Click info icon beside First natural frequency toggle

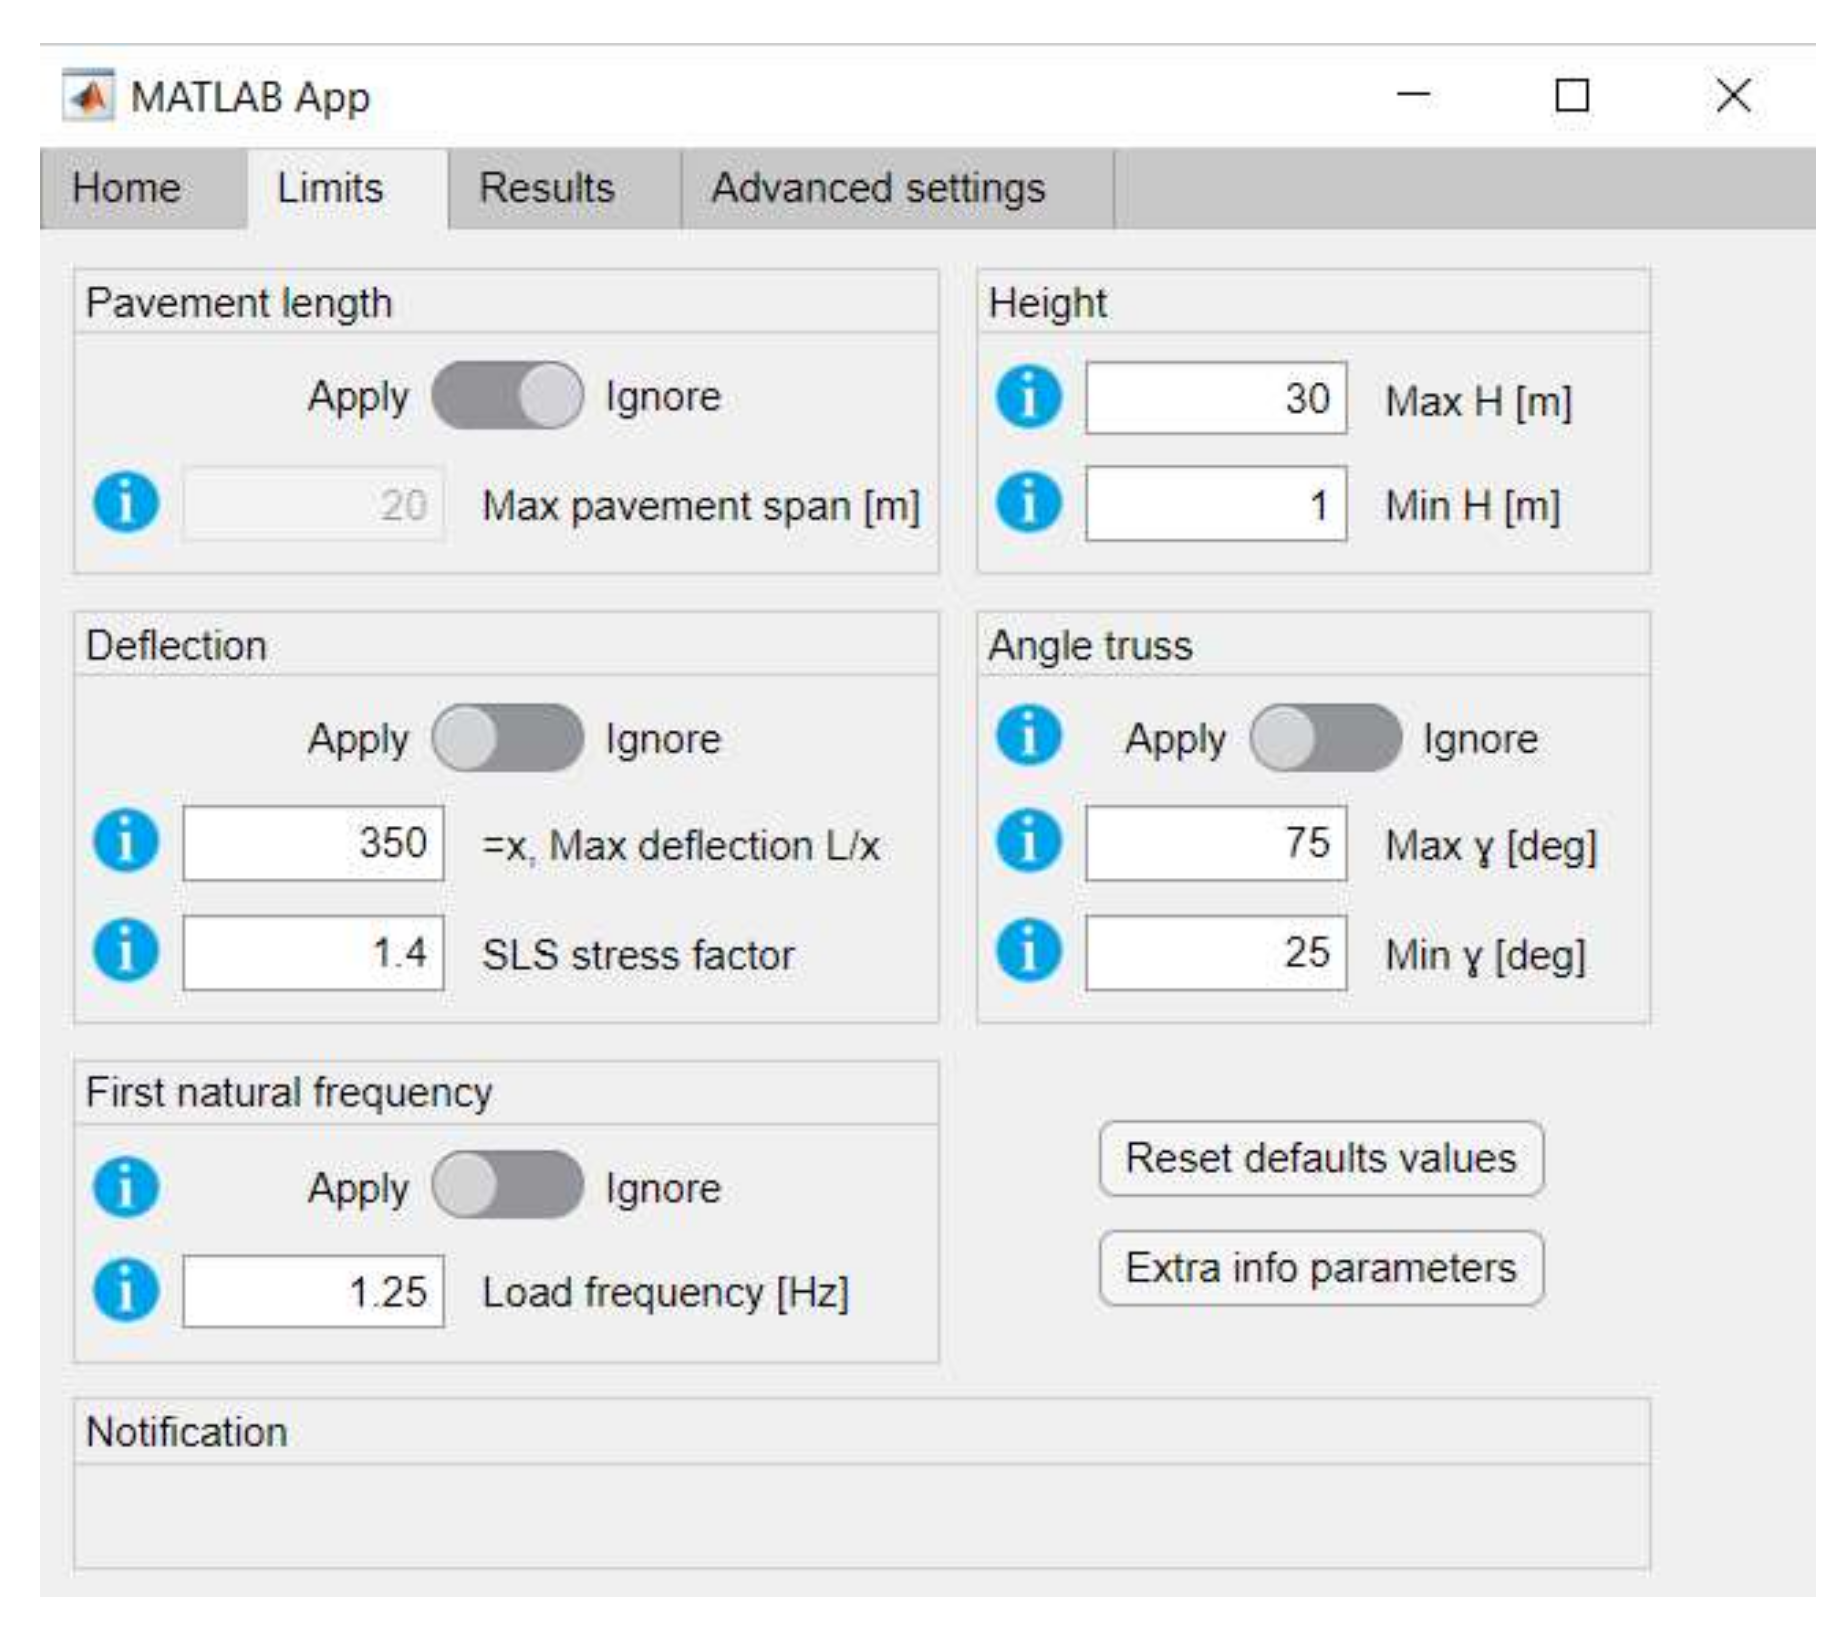coord(126,1187)
